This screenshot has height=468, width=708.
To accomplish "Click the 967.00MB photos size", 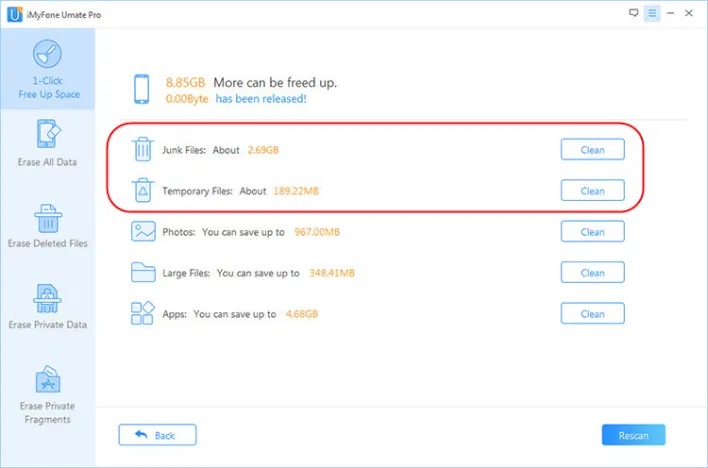I will [317, 232].
